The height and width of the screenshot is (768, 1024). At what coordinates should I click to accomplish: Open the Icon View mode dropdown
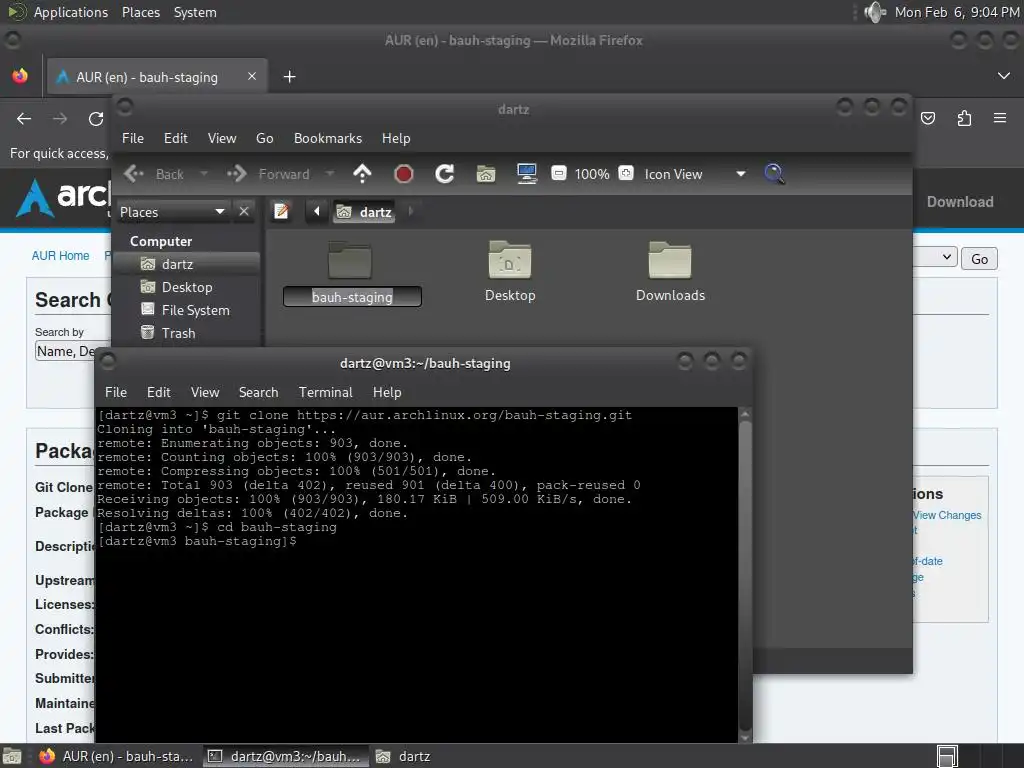(696, 174)
